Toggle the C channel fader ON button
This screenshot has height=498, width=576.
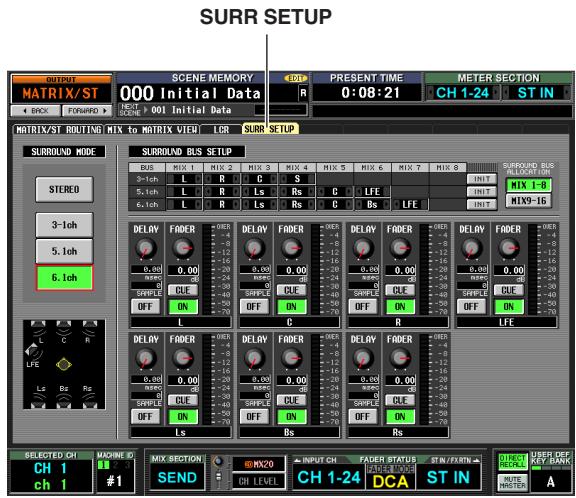(x=291, y=307)
